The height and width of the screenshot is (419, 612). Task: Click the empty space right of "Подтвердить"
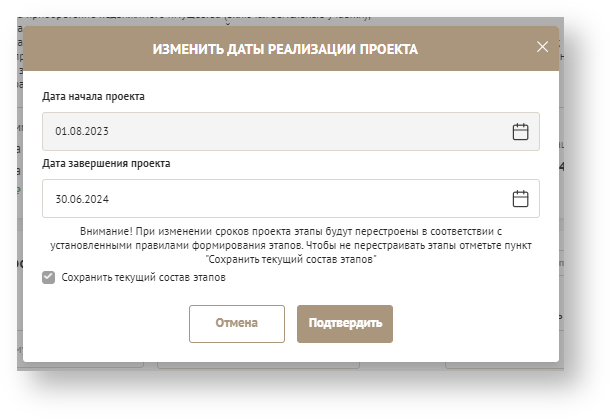(x=470, y=323)
